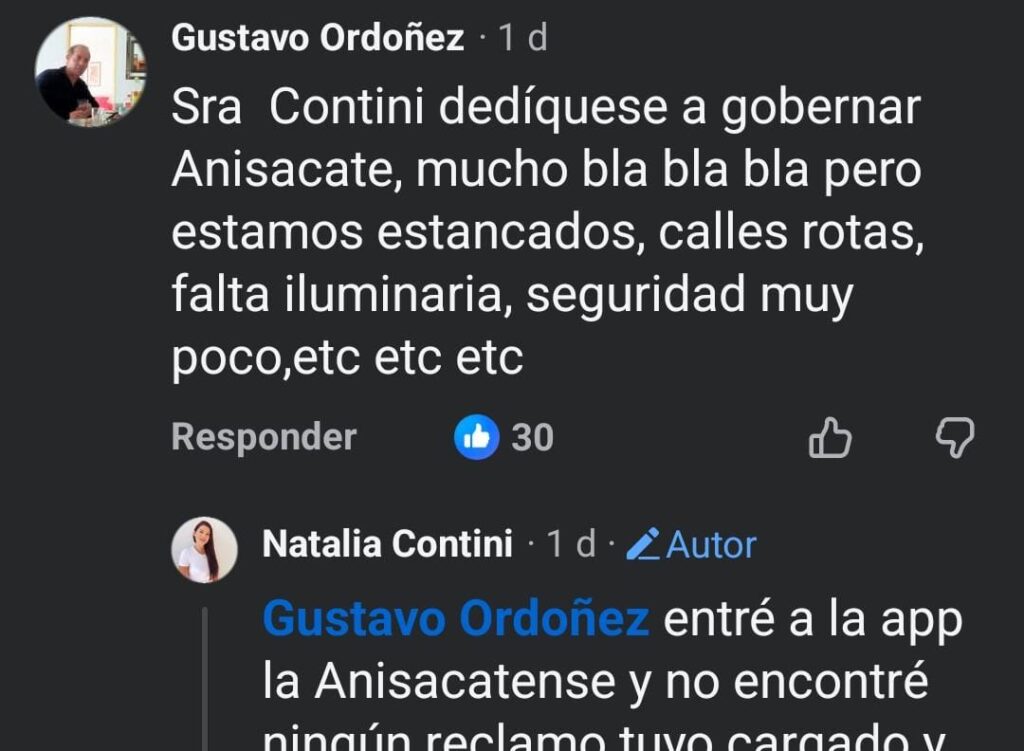Open the blue like reaction icon
Screen dimensions: 1024x751
[x=476, y=438]
